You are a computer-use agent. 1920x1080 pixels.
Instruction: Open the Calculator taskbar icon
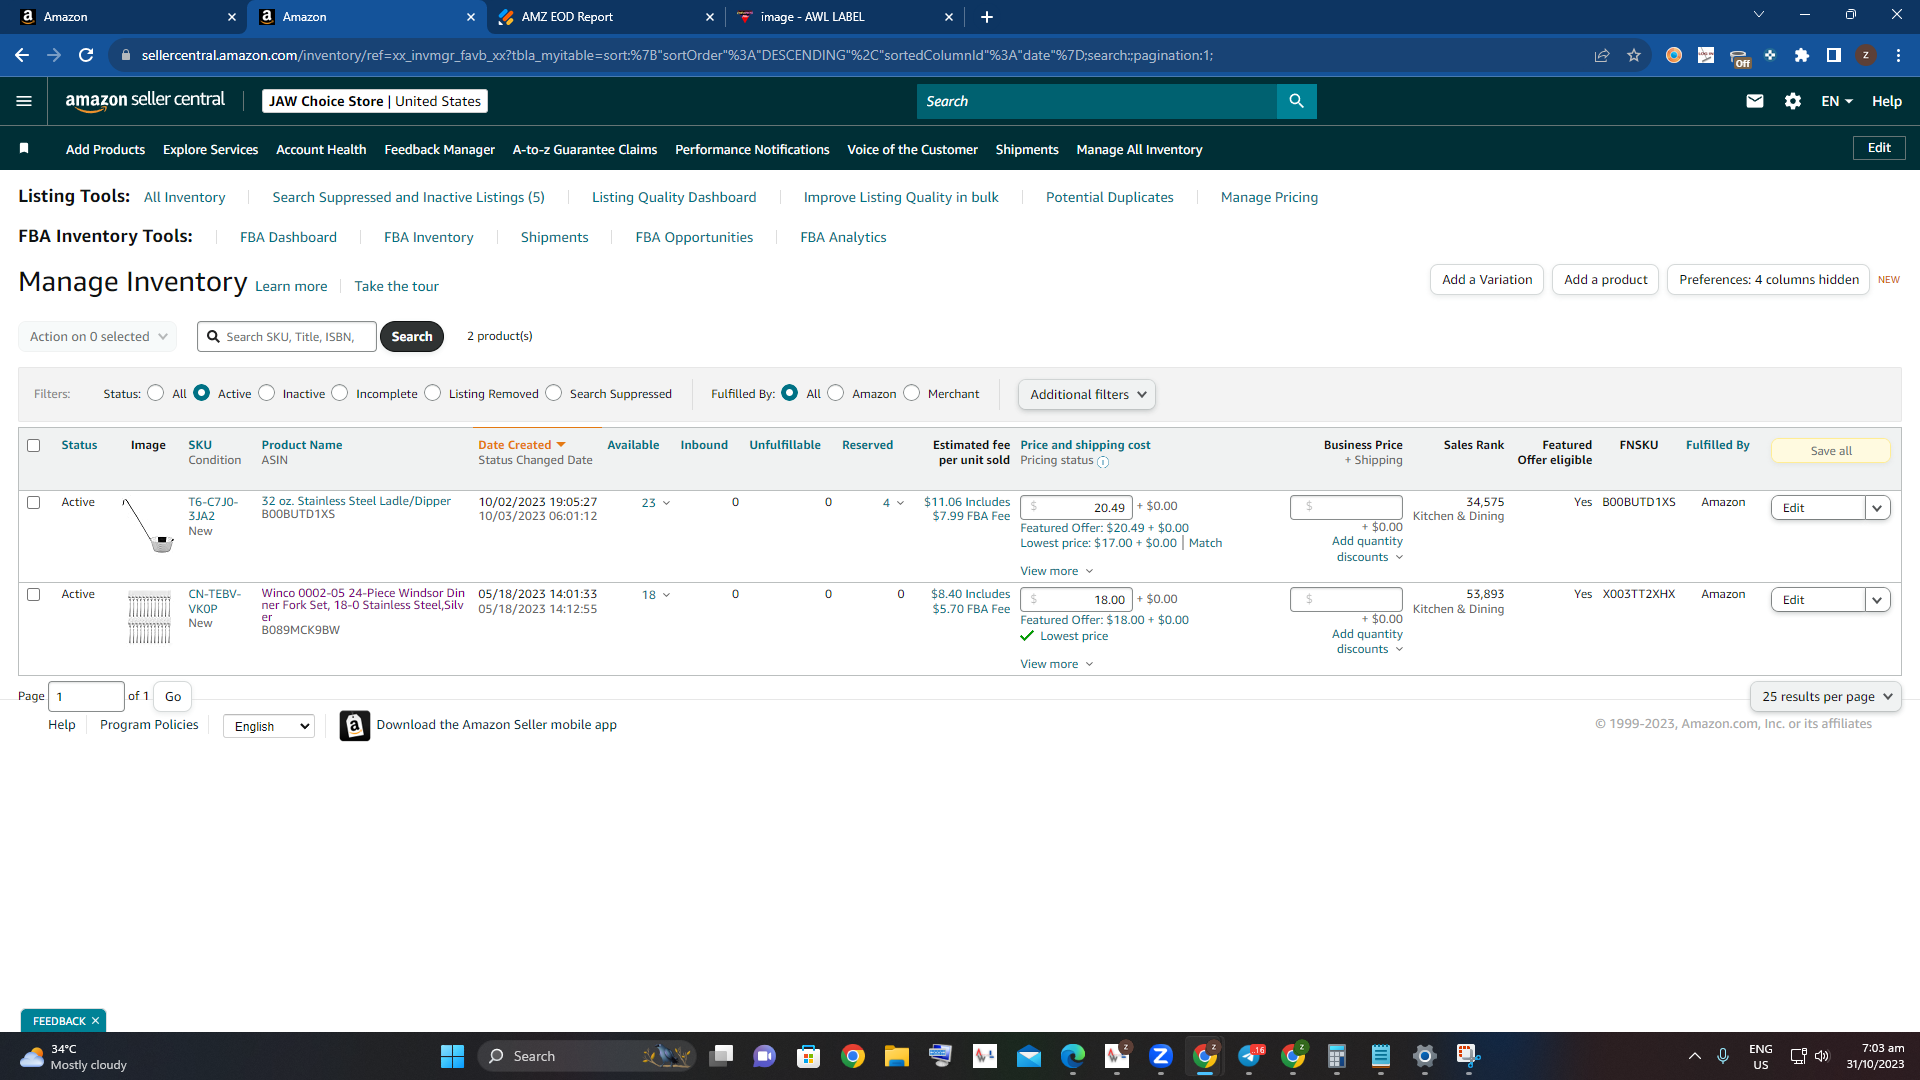(x=1337, y=1056)
